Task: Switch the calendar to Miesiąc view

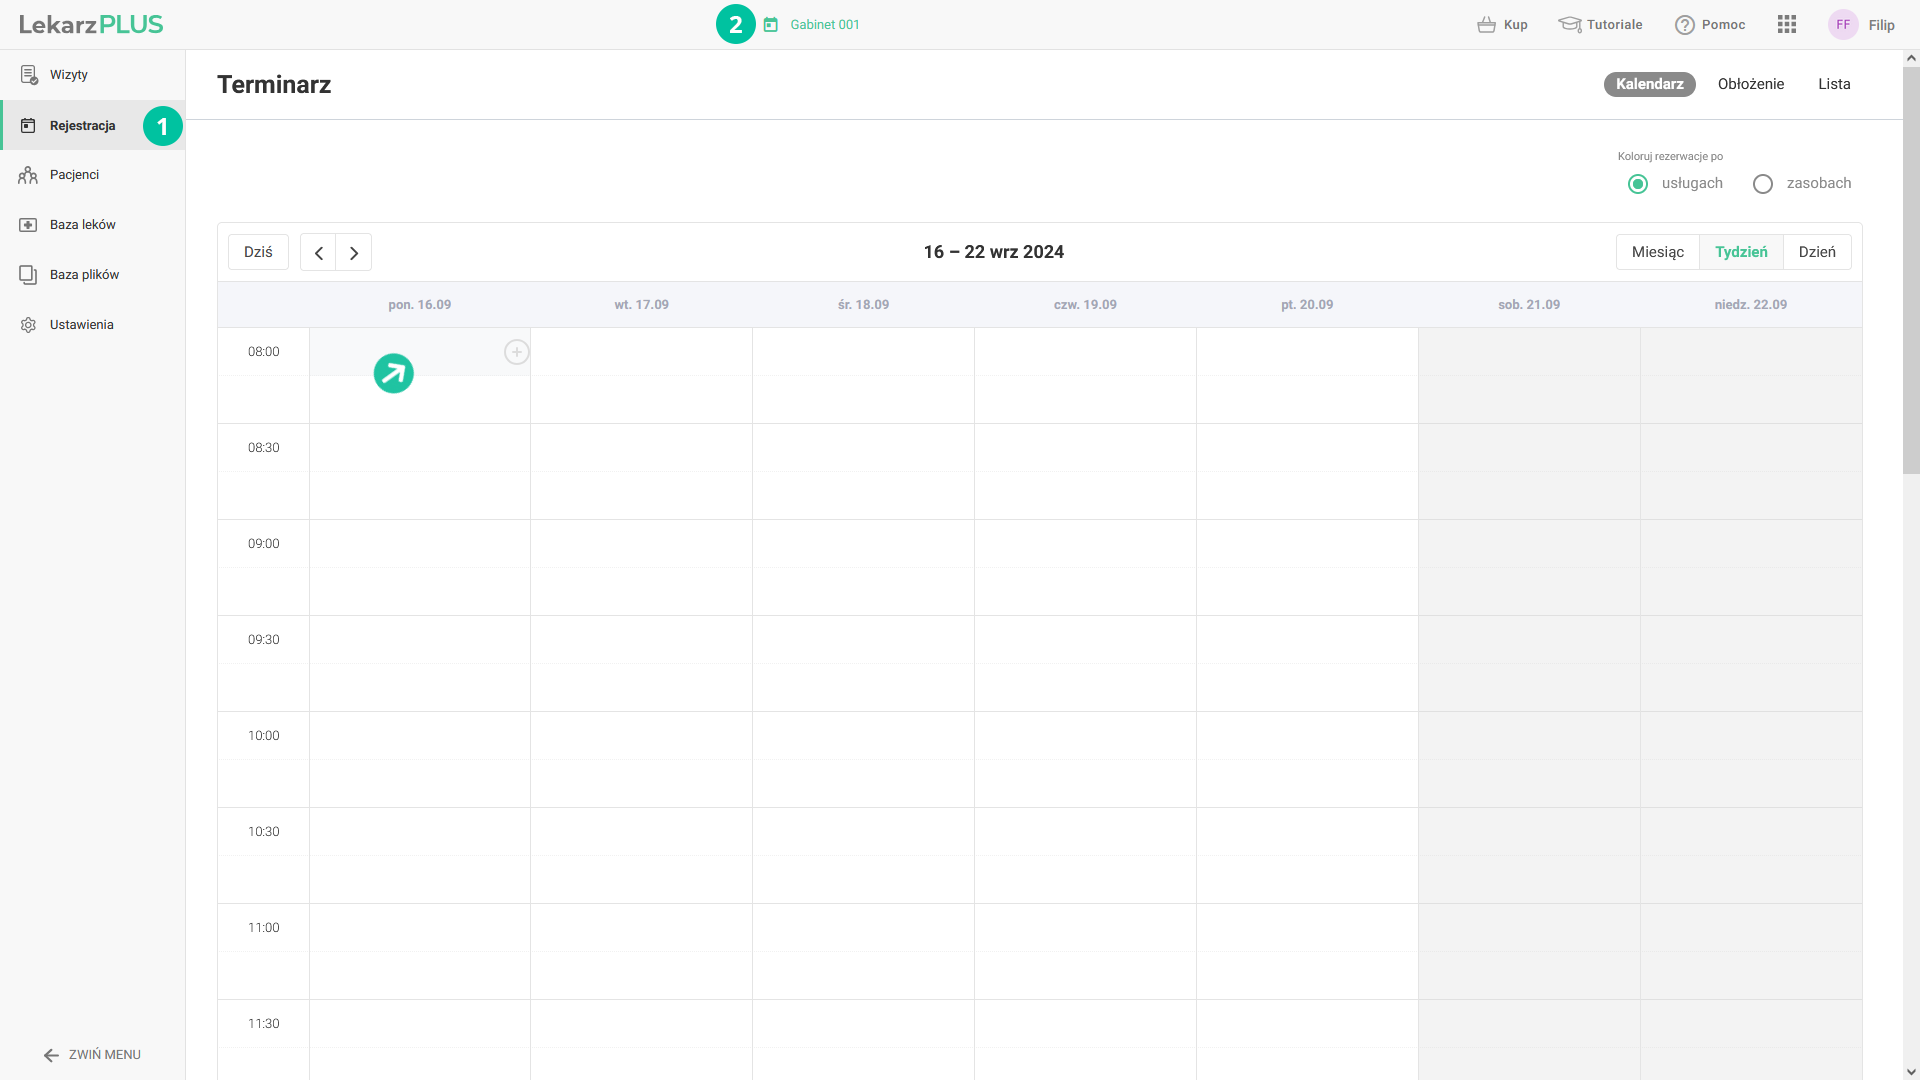Action: coord(1657,252)
